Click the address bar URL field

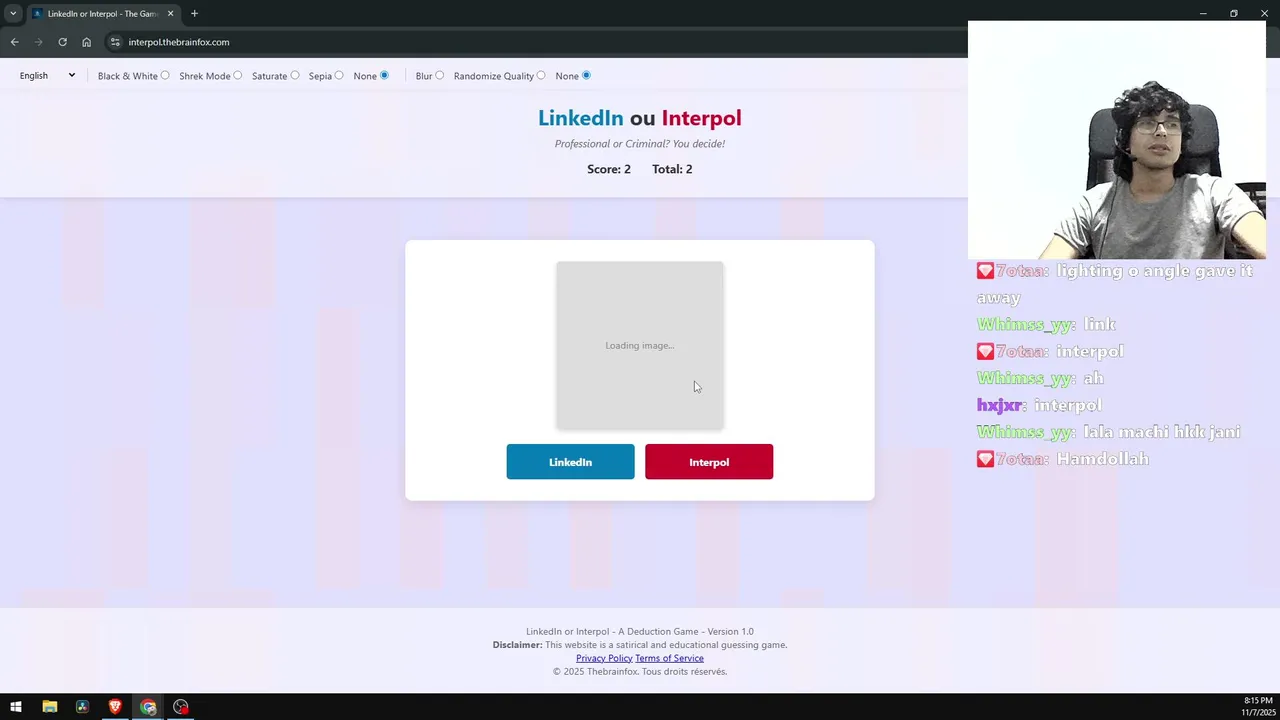pos(540,42)
